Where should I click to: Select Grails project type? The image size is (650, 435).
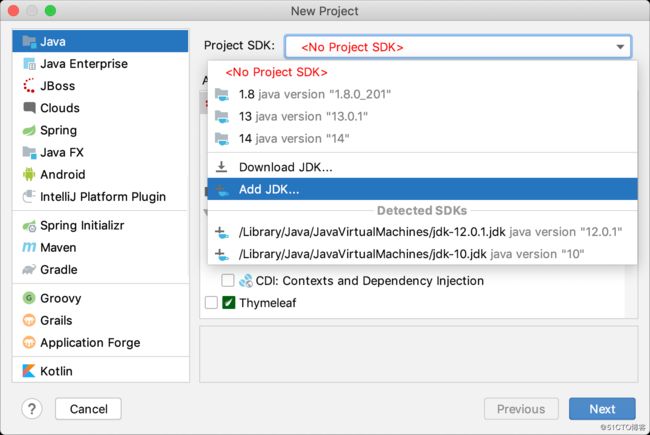pos(101,320)
